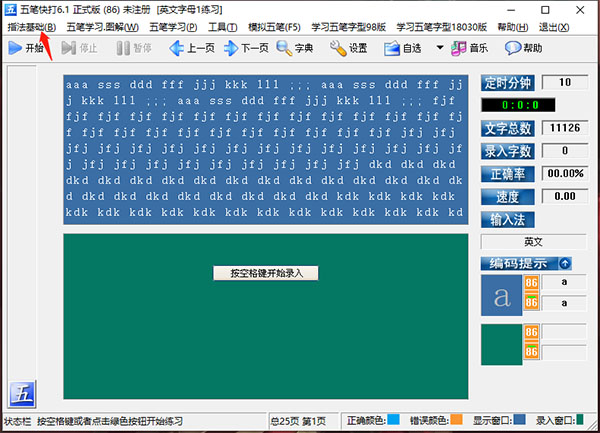Click the first orange 86 badge beside letter a
This screenshot has width=600, height=433.
[531, 283]
